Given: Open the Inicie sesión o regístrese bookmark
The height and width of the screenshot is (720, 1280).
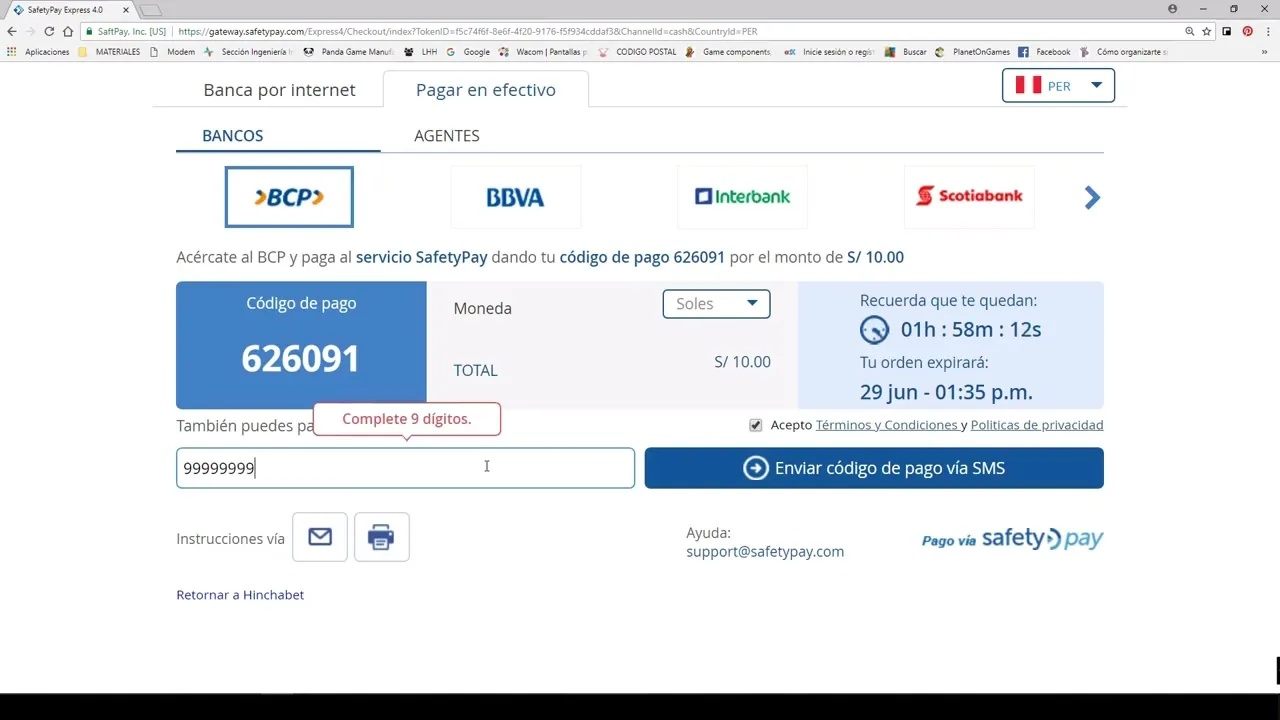Looking at the screenshot, I should [828, 52].
